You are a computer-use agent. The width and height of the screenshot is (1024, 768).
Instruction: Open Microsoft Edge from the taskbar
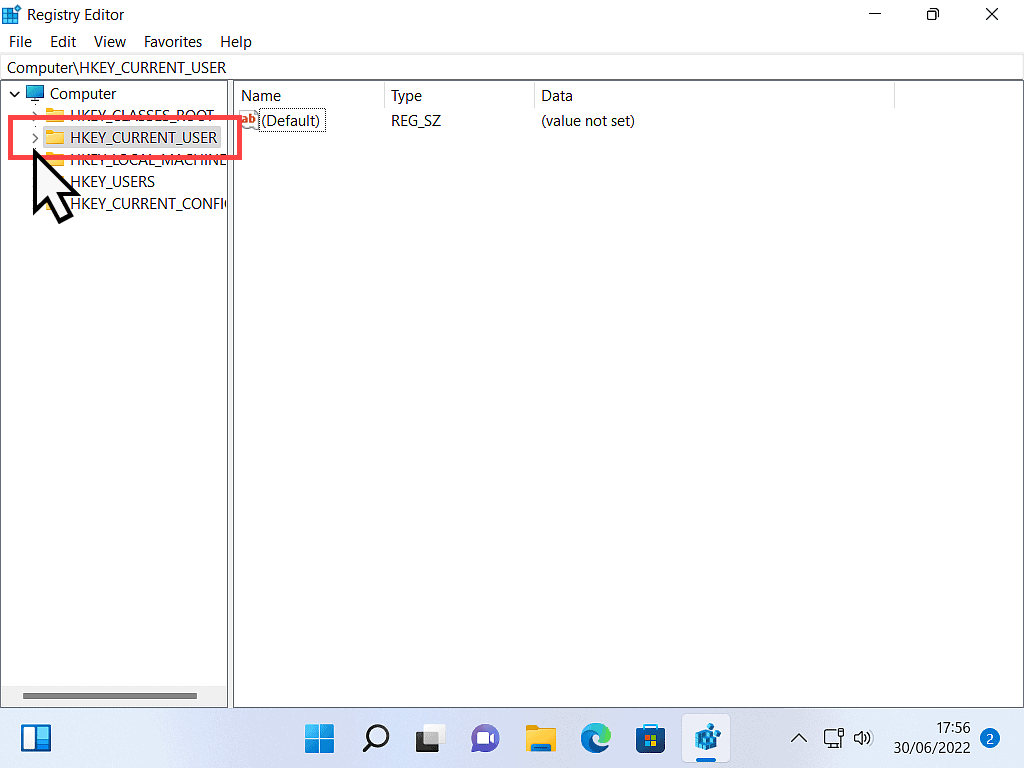click(596, 738)
